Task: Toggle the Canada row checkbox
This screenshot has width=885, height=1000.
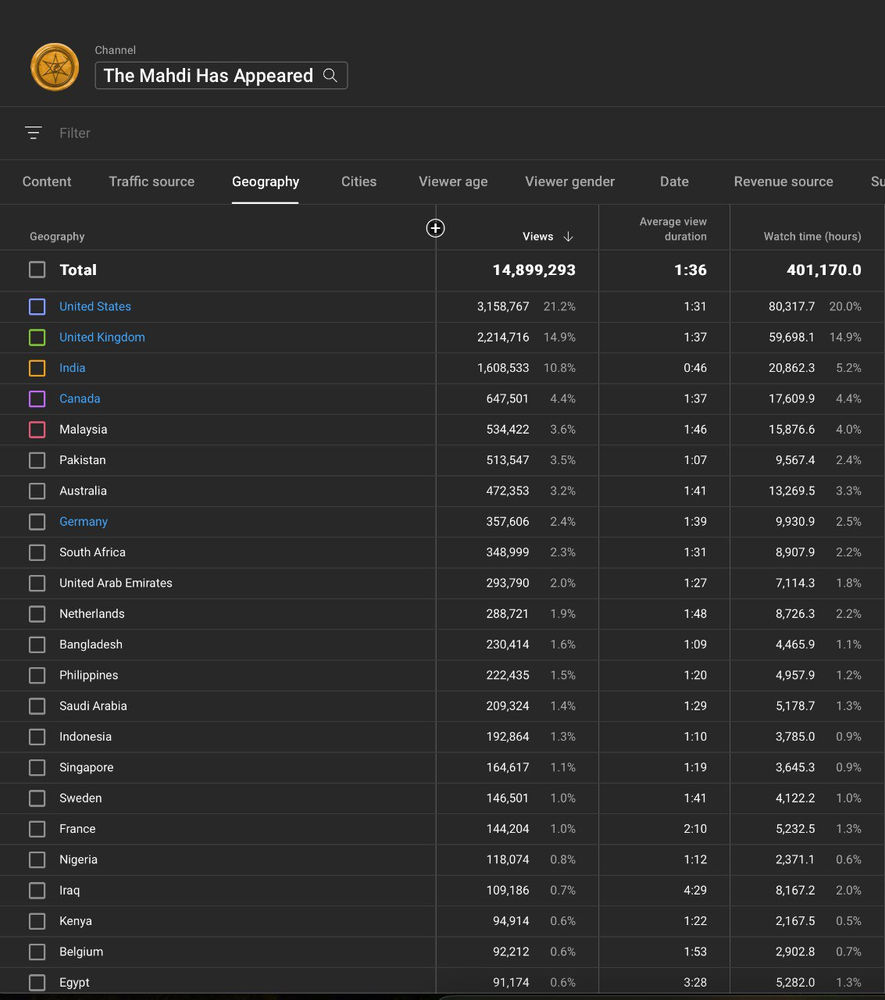Action: point(37,399)
